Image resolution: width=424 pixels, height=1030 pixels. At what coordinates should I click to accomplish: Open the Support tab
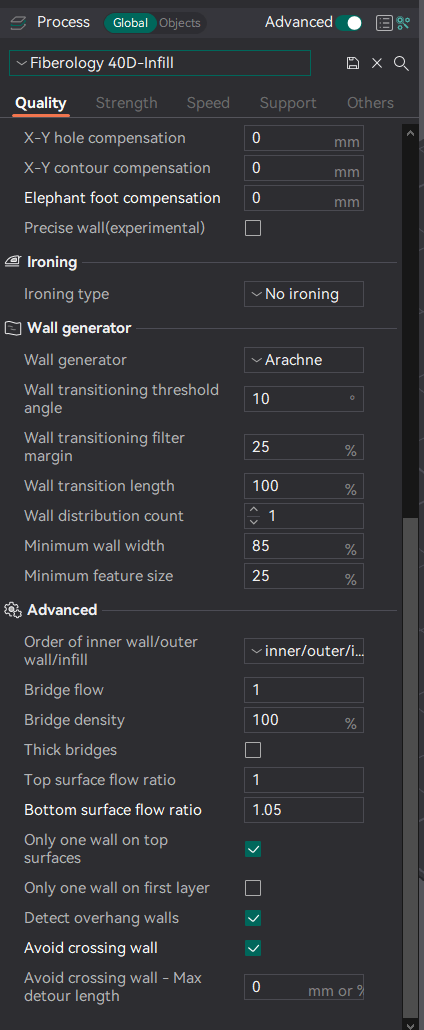[288, 103]
